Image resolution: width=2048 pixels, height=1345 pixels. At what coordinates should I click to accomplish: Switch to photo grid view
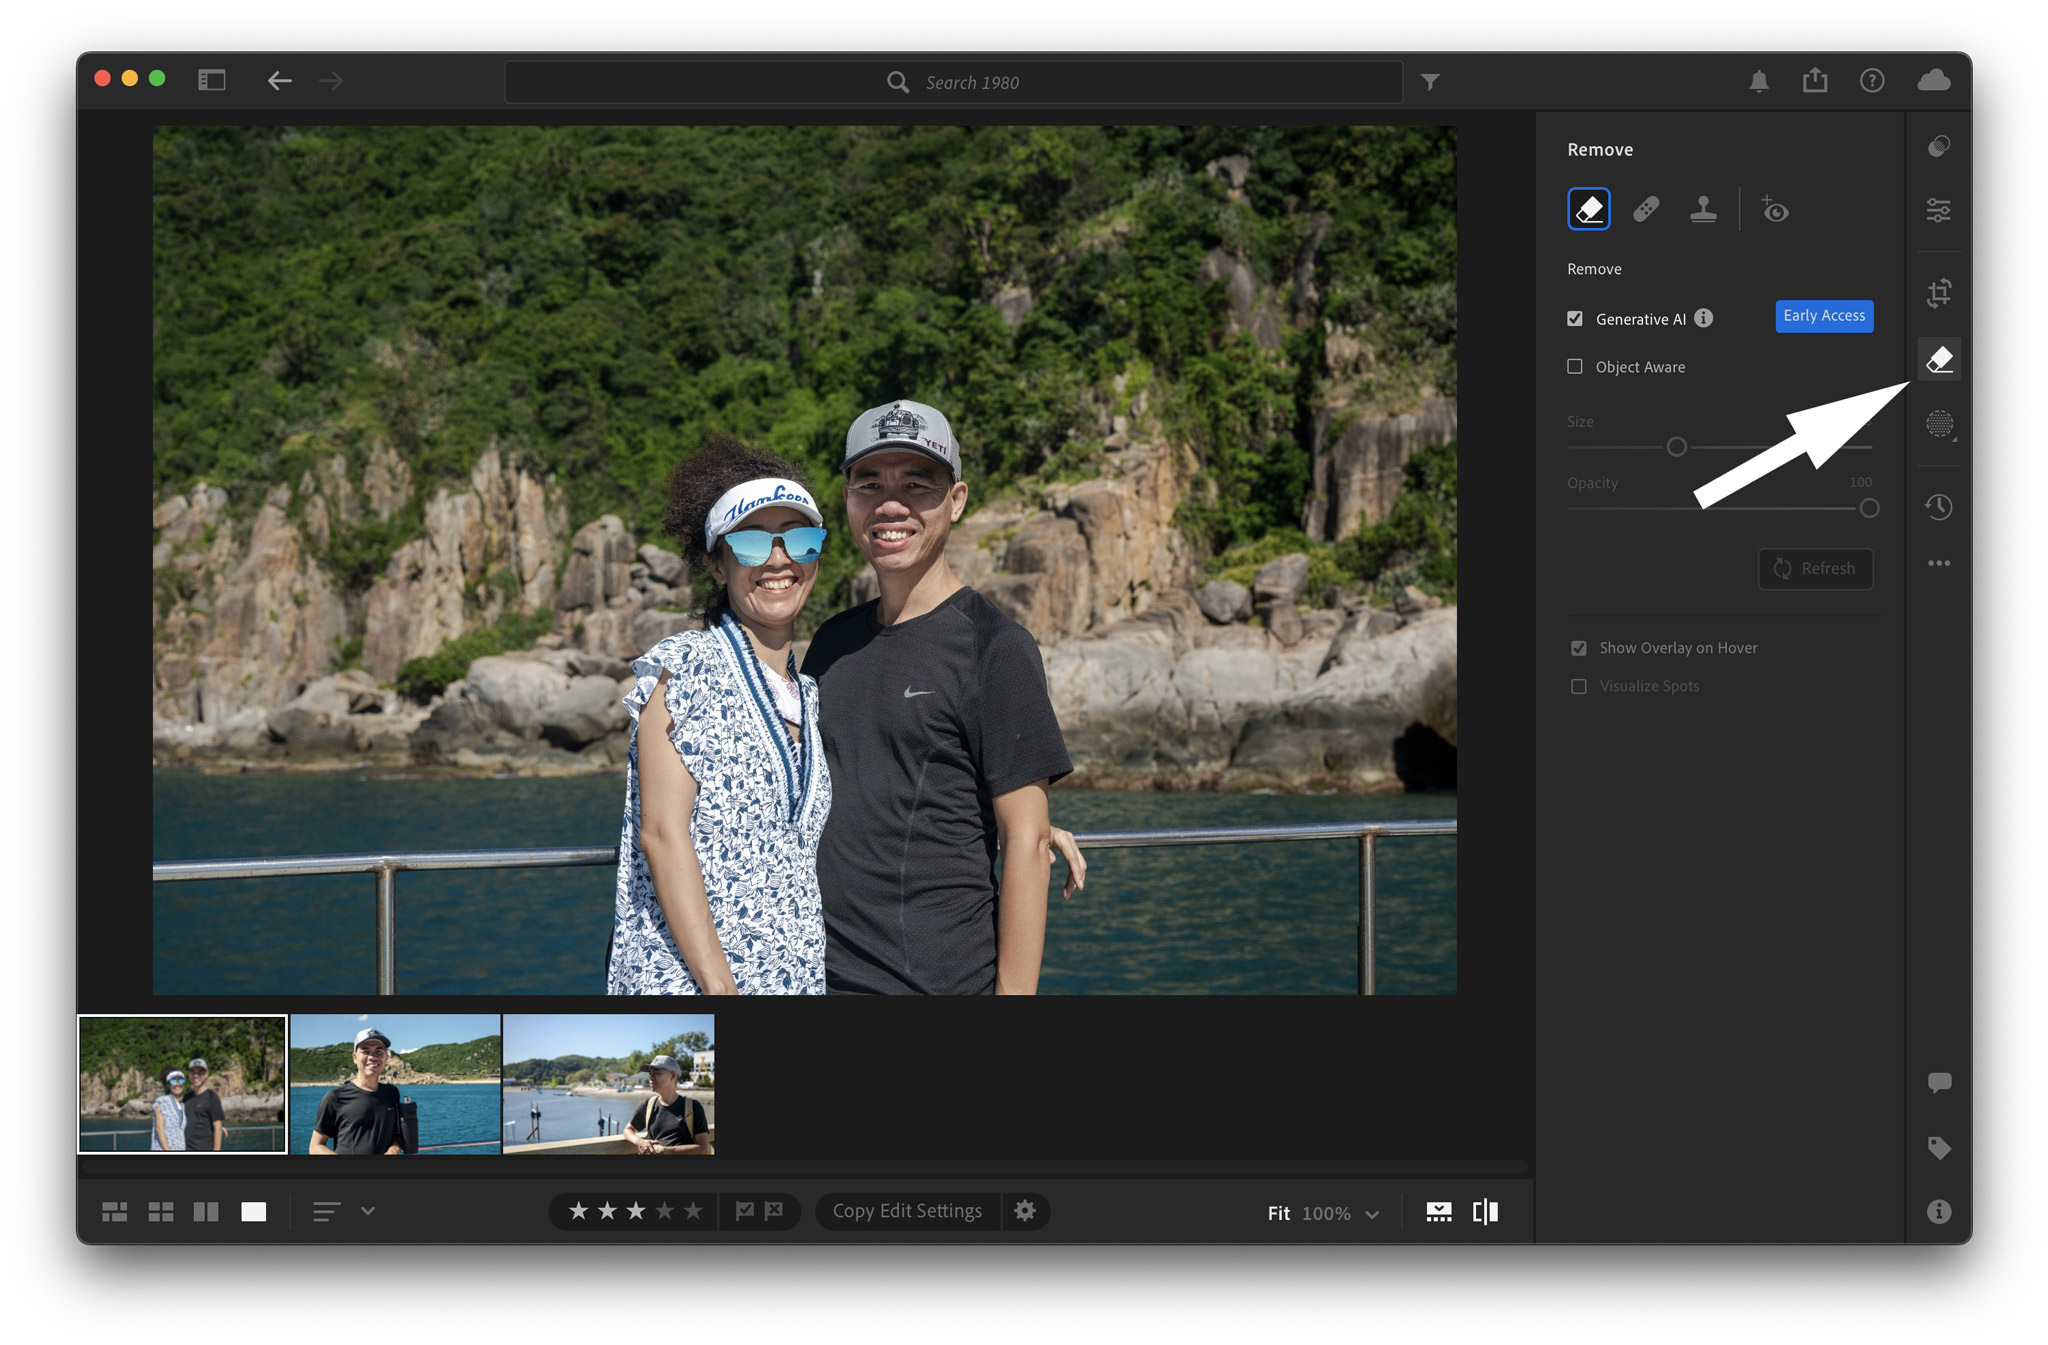(115, 1212)
